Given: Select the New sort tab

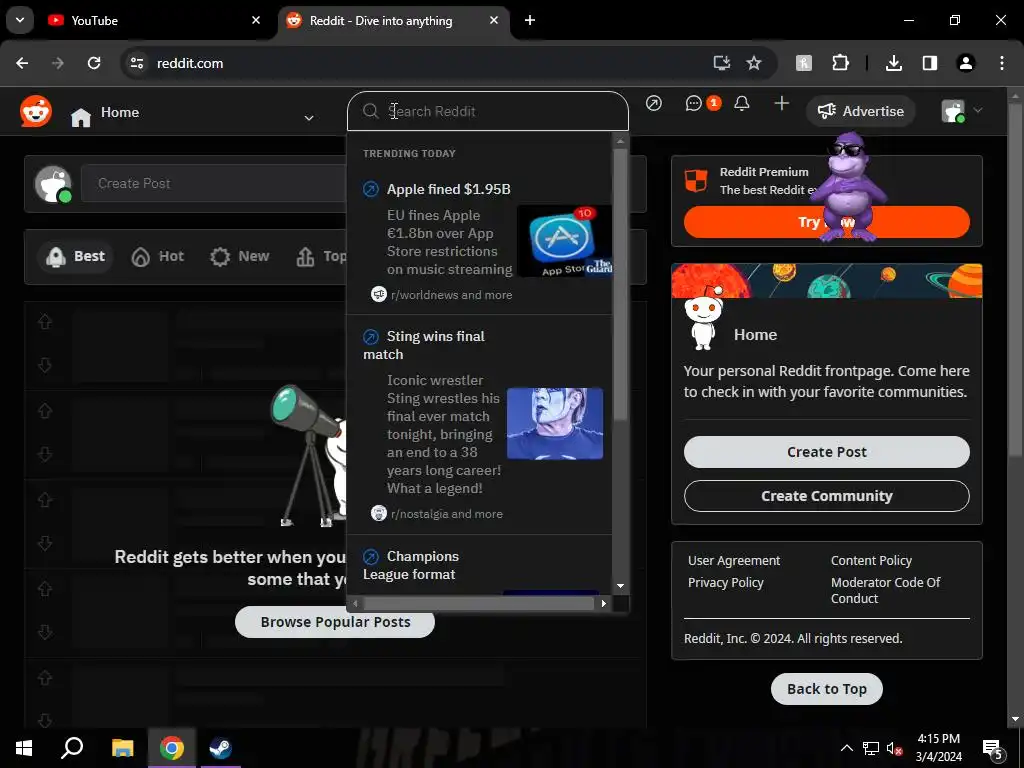Looking at the screenshot, I should pos(240,256).
